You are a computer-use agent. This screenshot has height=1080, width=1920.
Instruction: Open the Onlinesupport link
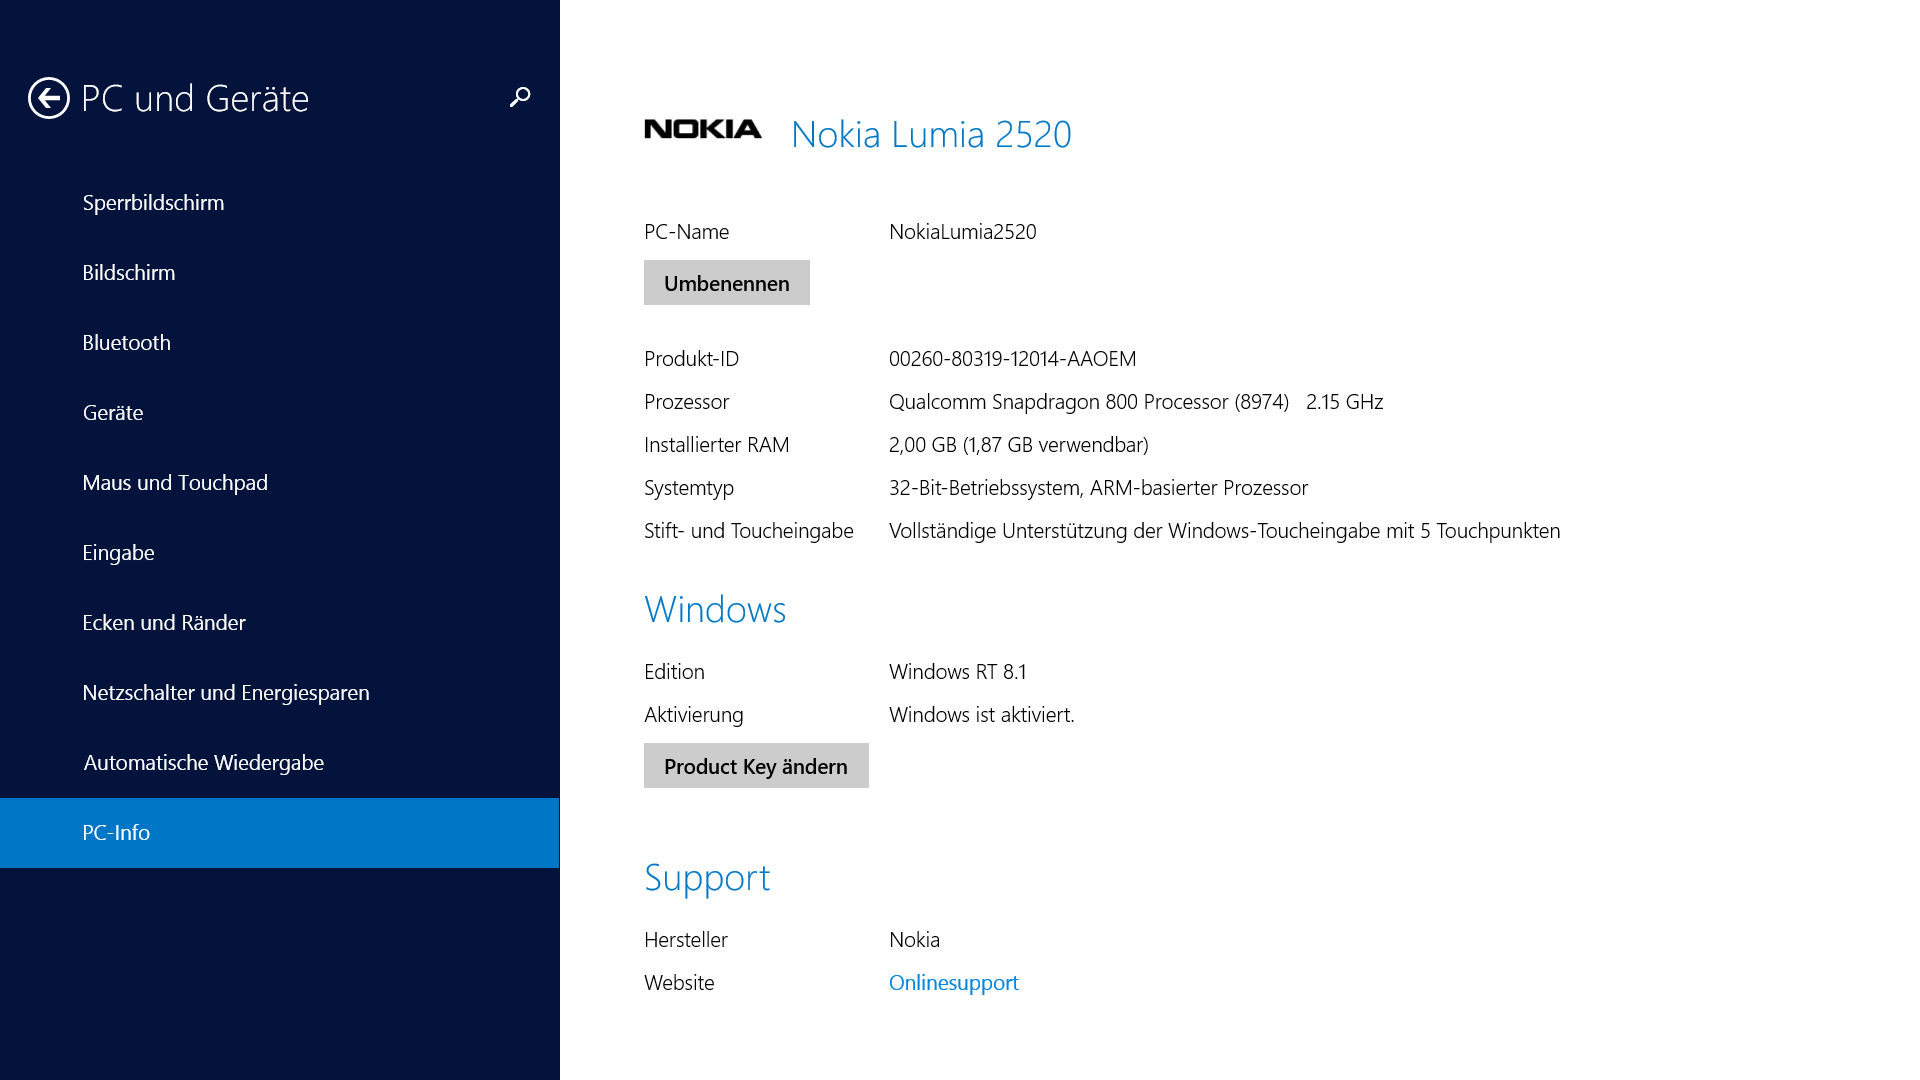[x=953, y=983]
